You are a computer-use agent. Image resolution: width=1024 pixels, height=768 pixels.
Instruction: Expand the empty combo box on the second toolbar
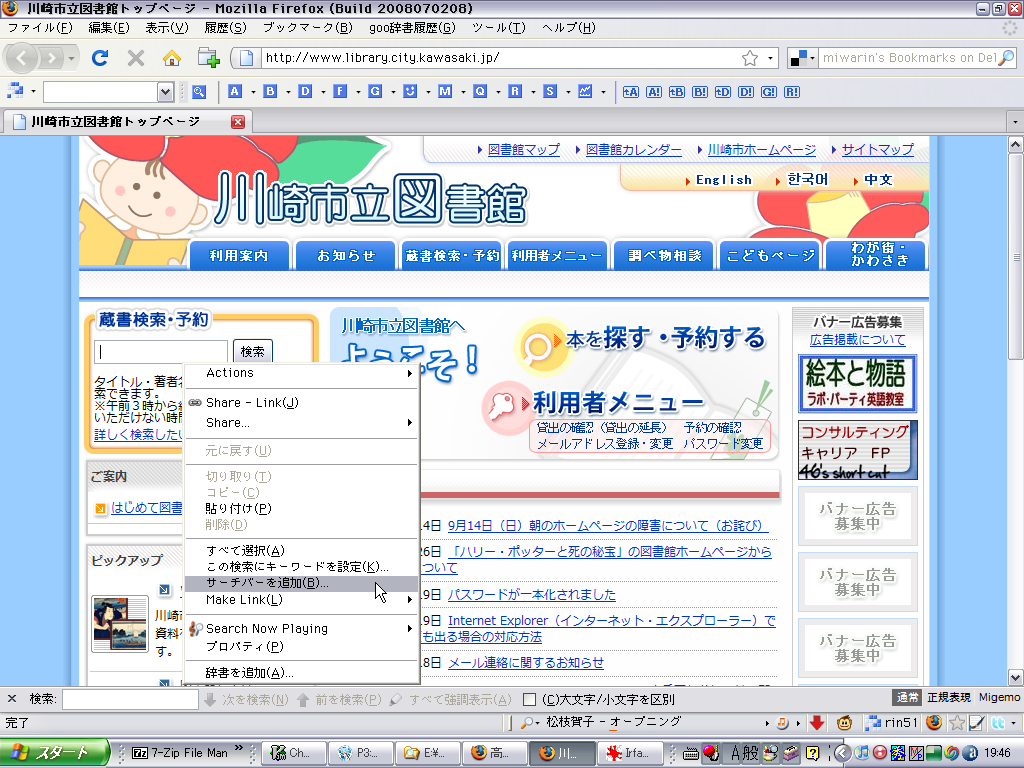(x=165, y=92)
